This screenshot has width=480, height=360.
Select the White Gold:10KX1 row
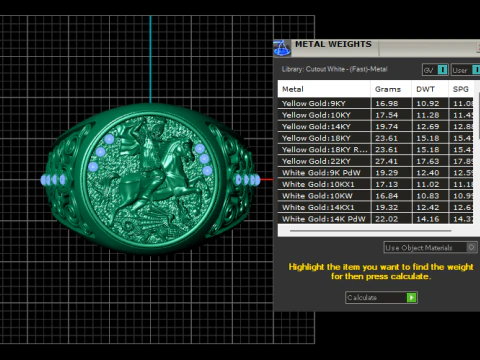click(376, 184)
